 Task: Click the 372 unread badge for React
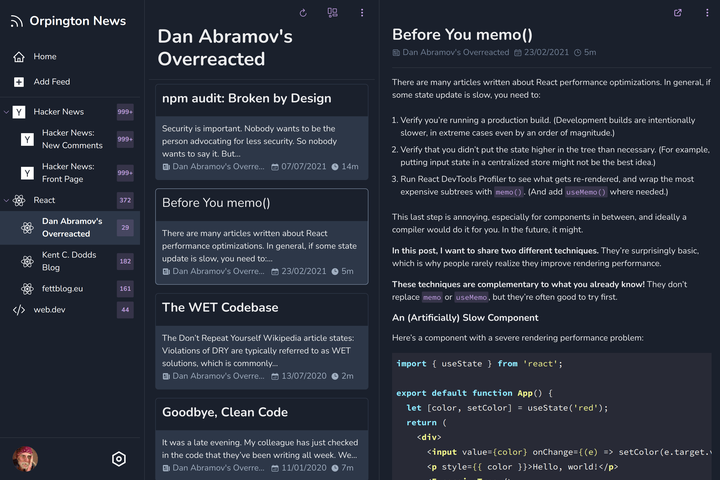(125, 200)
